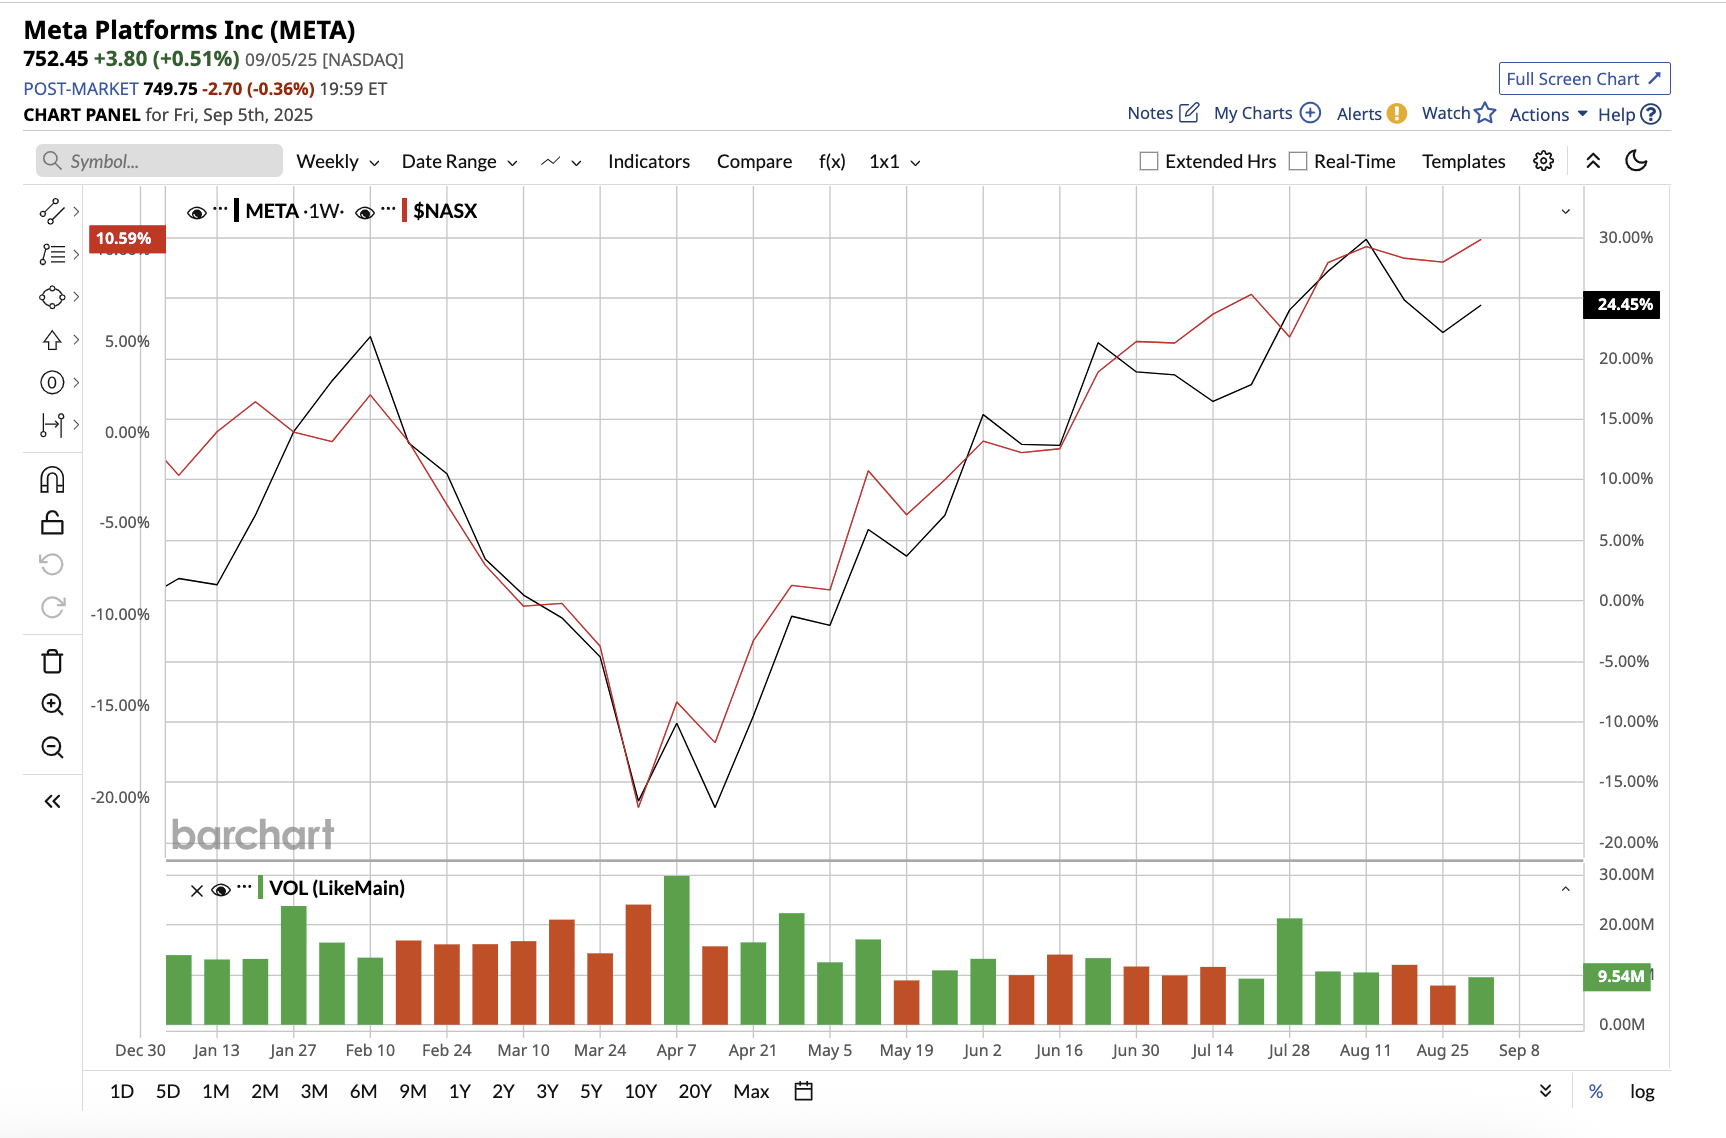Remove the VOL indicator pane

click(197, 890)
